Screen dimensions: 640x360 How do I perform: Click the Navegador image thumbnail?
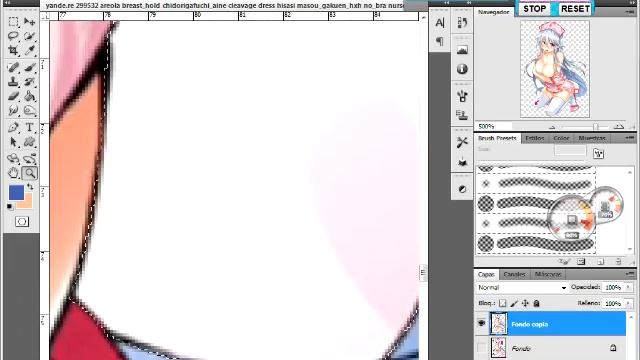tap(555, 69)
